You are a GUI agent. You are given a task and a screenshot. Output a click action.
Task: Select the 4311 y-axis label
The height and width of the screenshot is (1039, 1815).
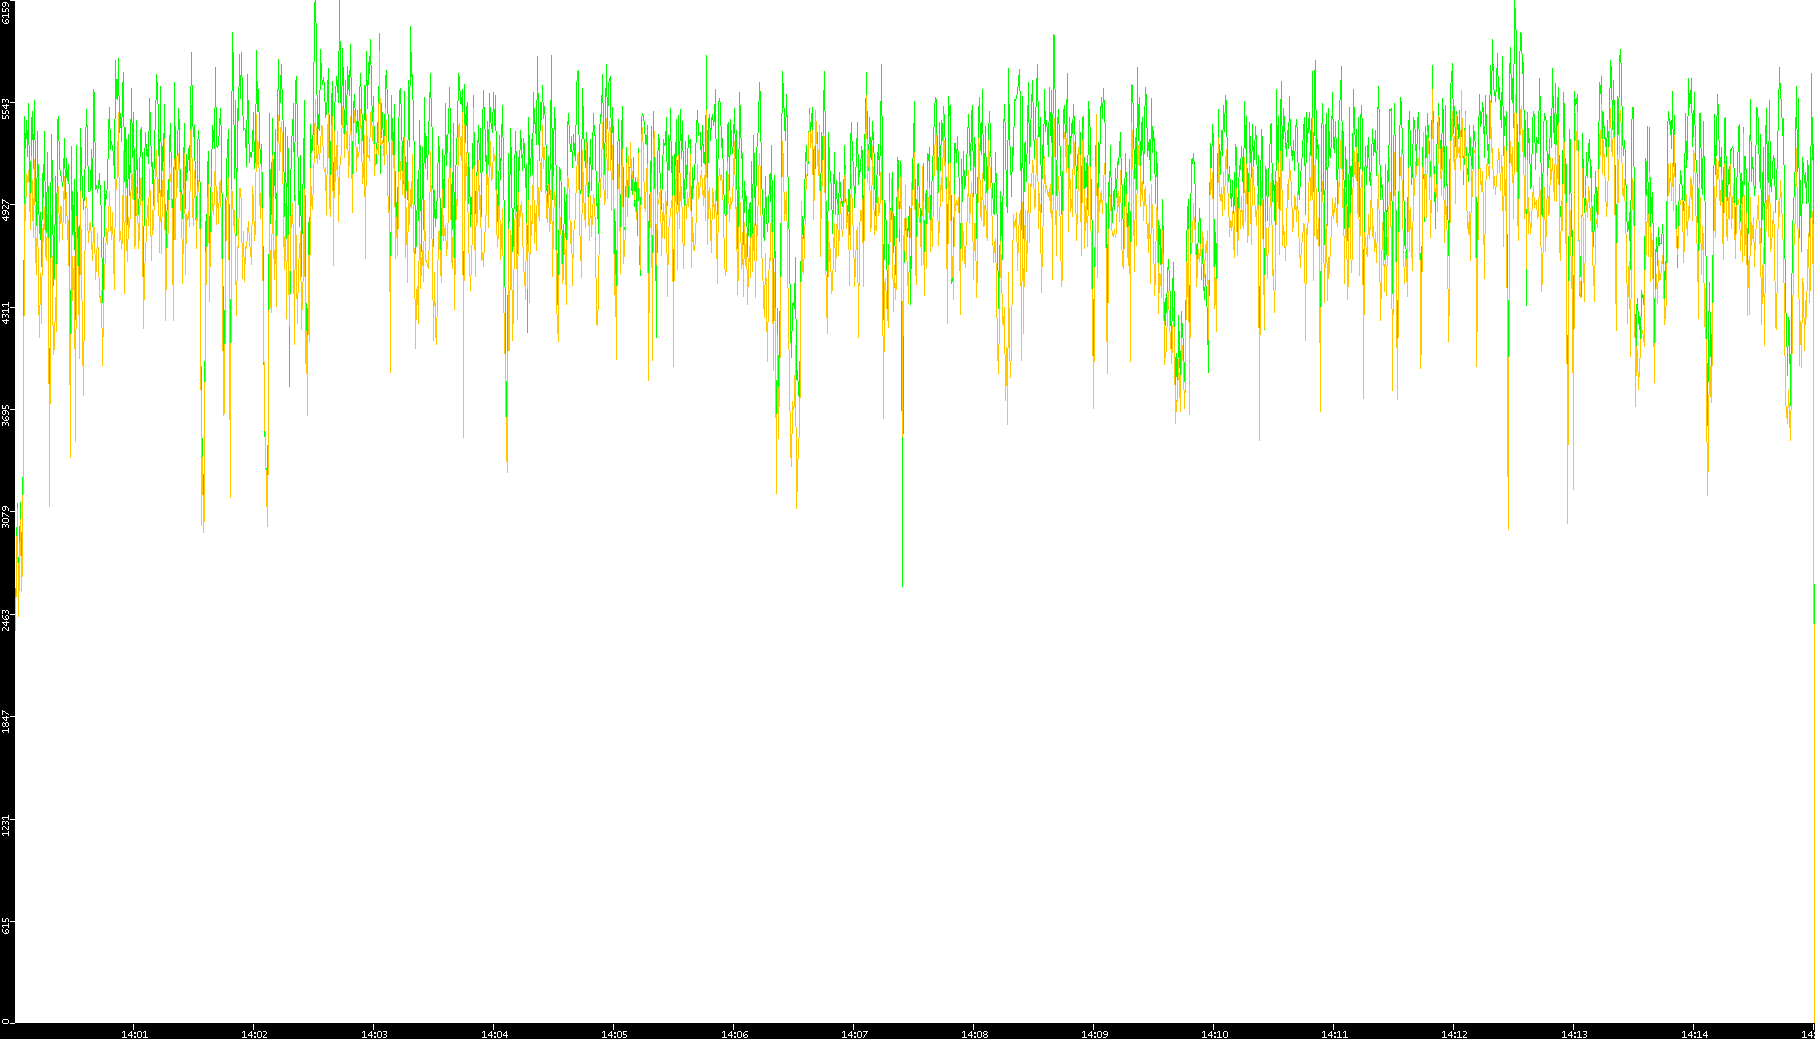pos(6,312)
